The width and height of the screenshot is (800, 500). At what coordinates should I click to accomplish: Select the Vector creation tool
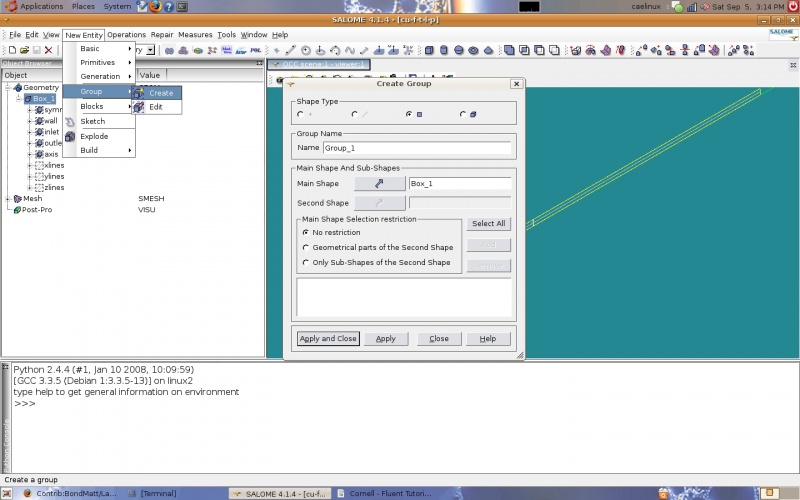364,51
